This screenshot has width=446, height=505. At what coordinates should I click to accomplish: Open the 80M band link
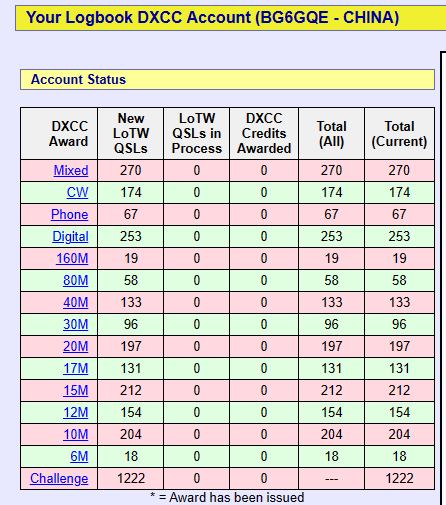pos(76,280)
